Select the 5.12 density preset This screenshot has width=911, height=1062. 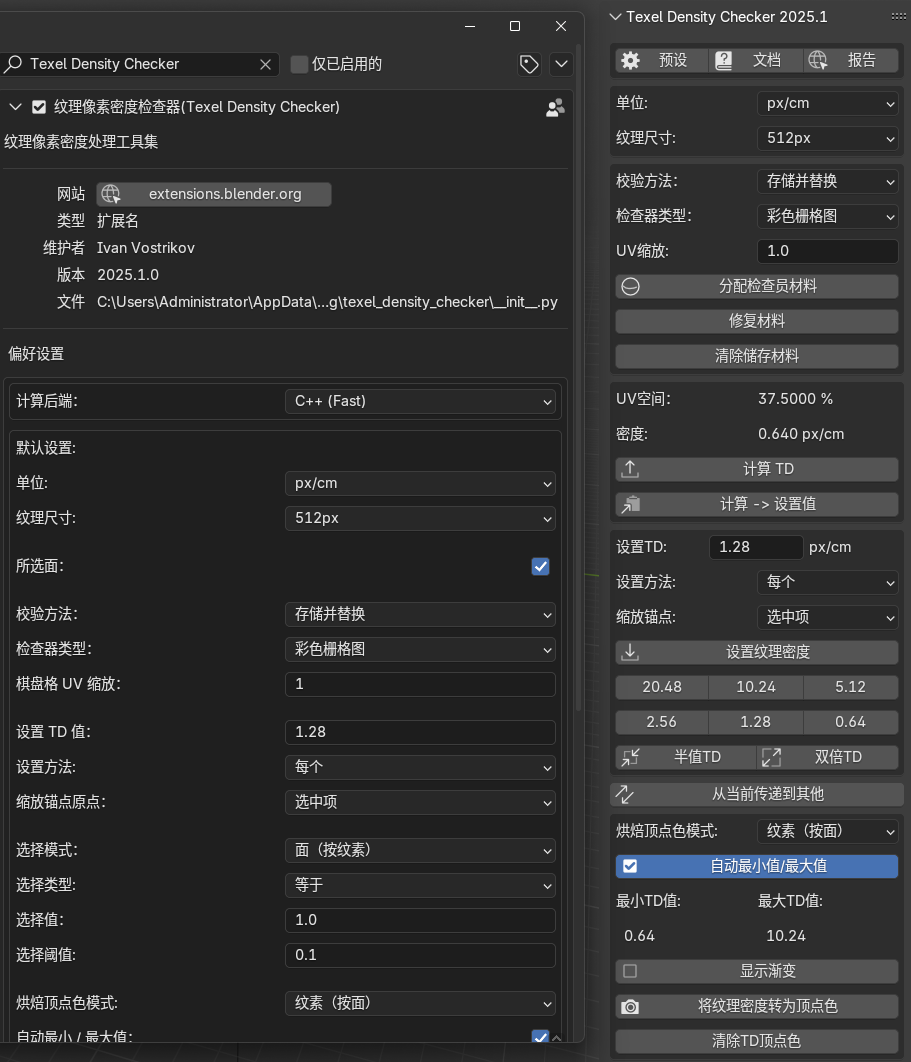pyautogui.click(x=851, y=687)
